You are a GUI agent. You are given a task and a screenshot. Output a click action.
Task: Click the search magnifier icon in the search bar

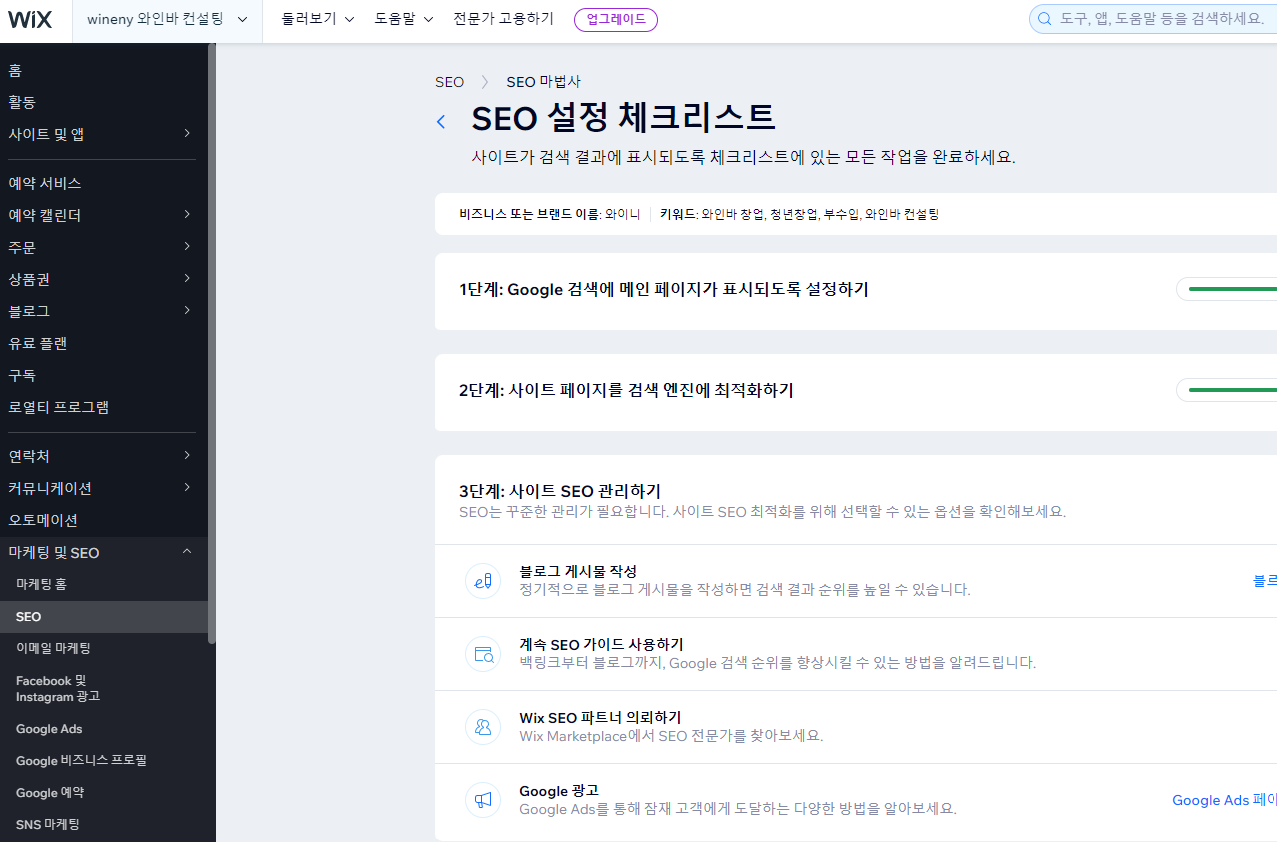(x=1044, y=19)
